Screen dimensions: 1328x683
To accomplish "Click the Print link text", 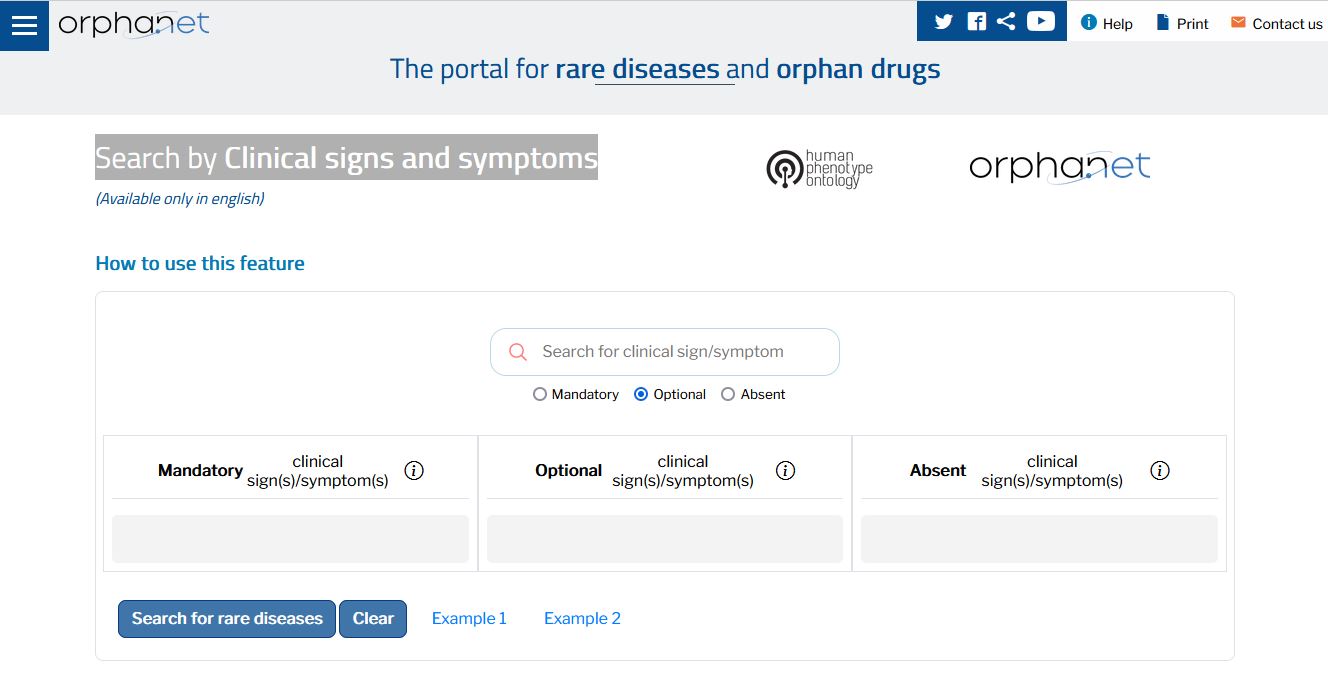I will click(1192, 24).
